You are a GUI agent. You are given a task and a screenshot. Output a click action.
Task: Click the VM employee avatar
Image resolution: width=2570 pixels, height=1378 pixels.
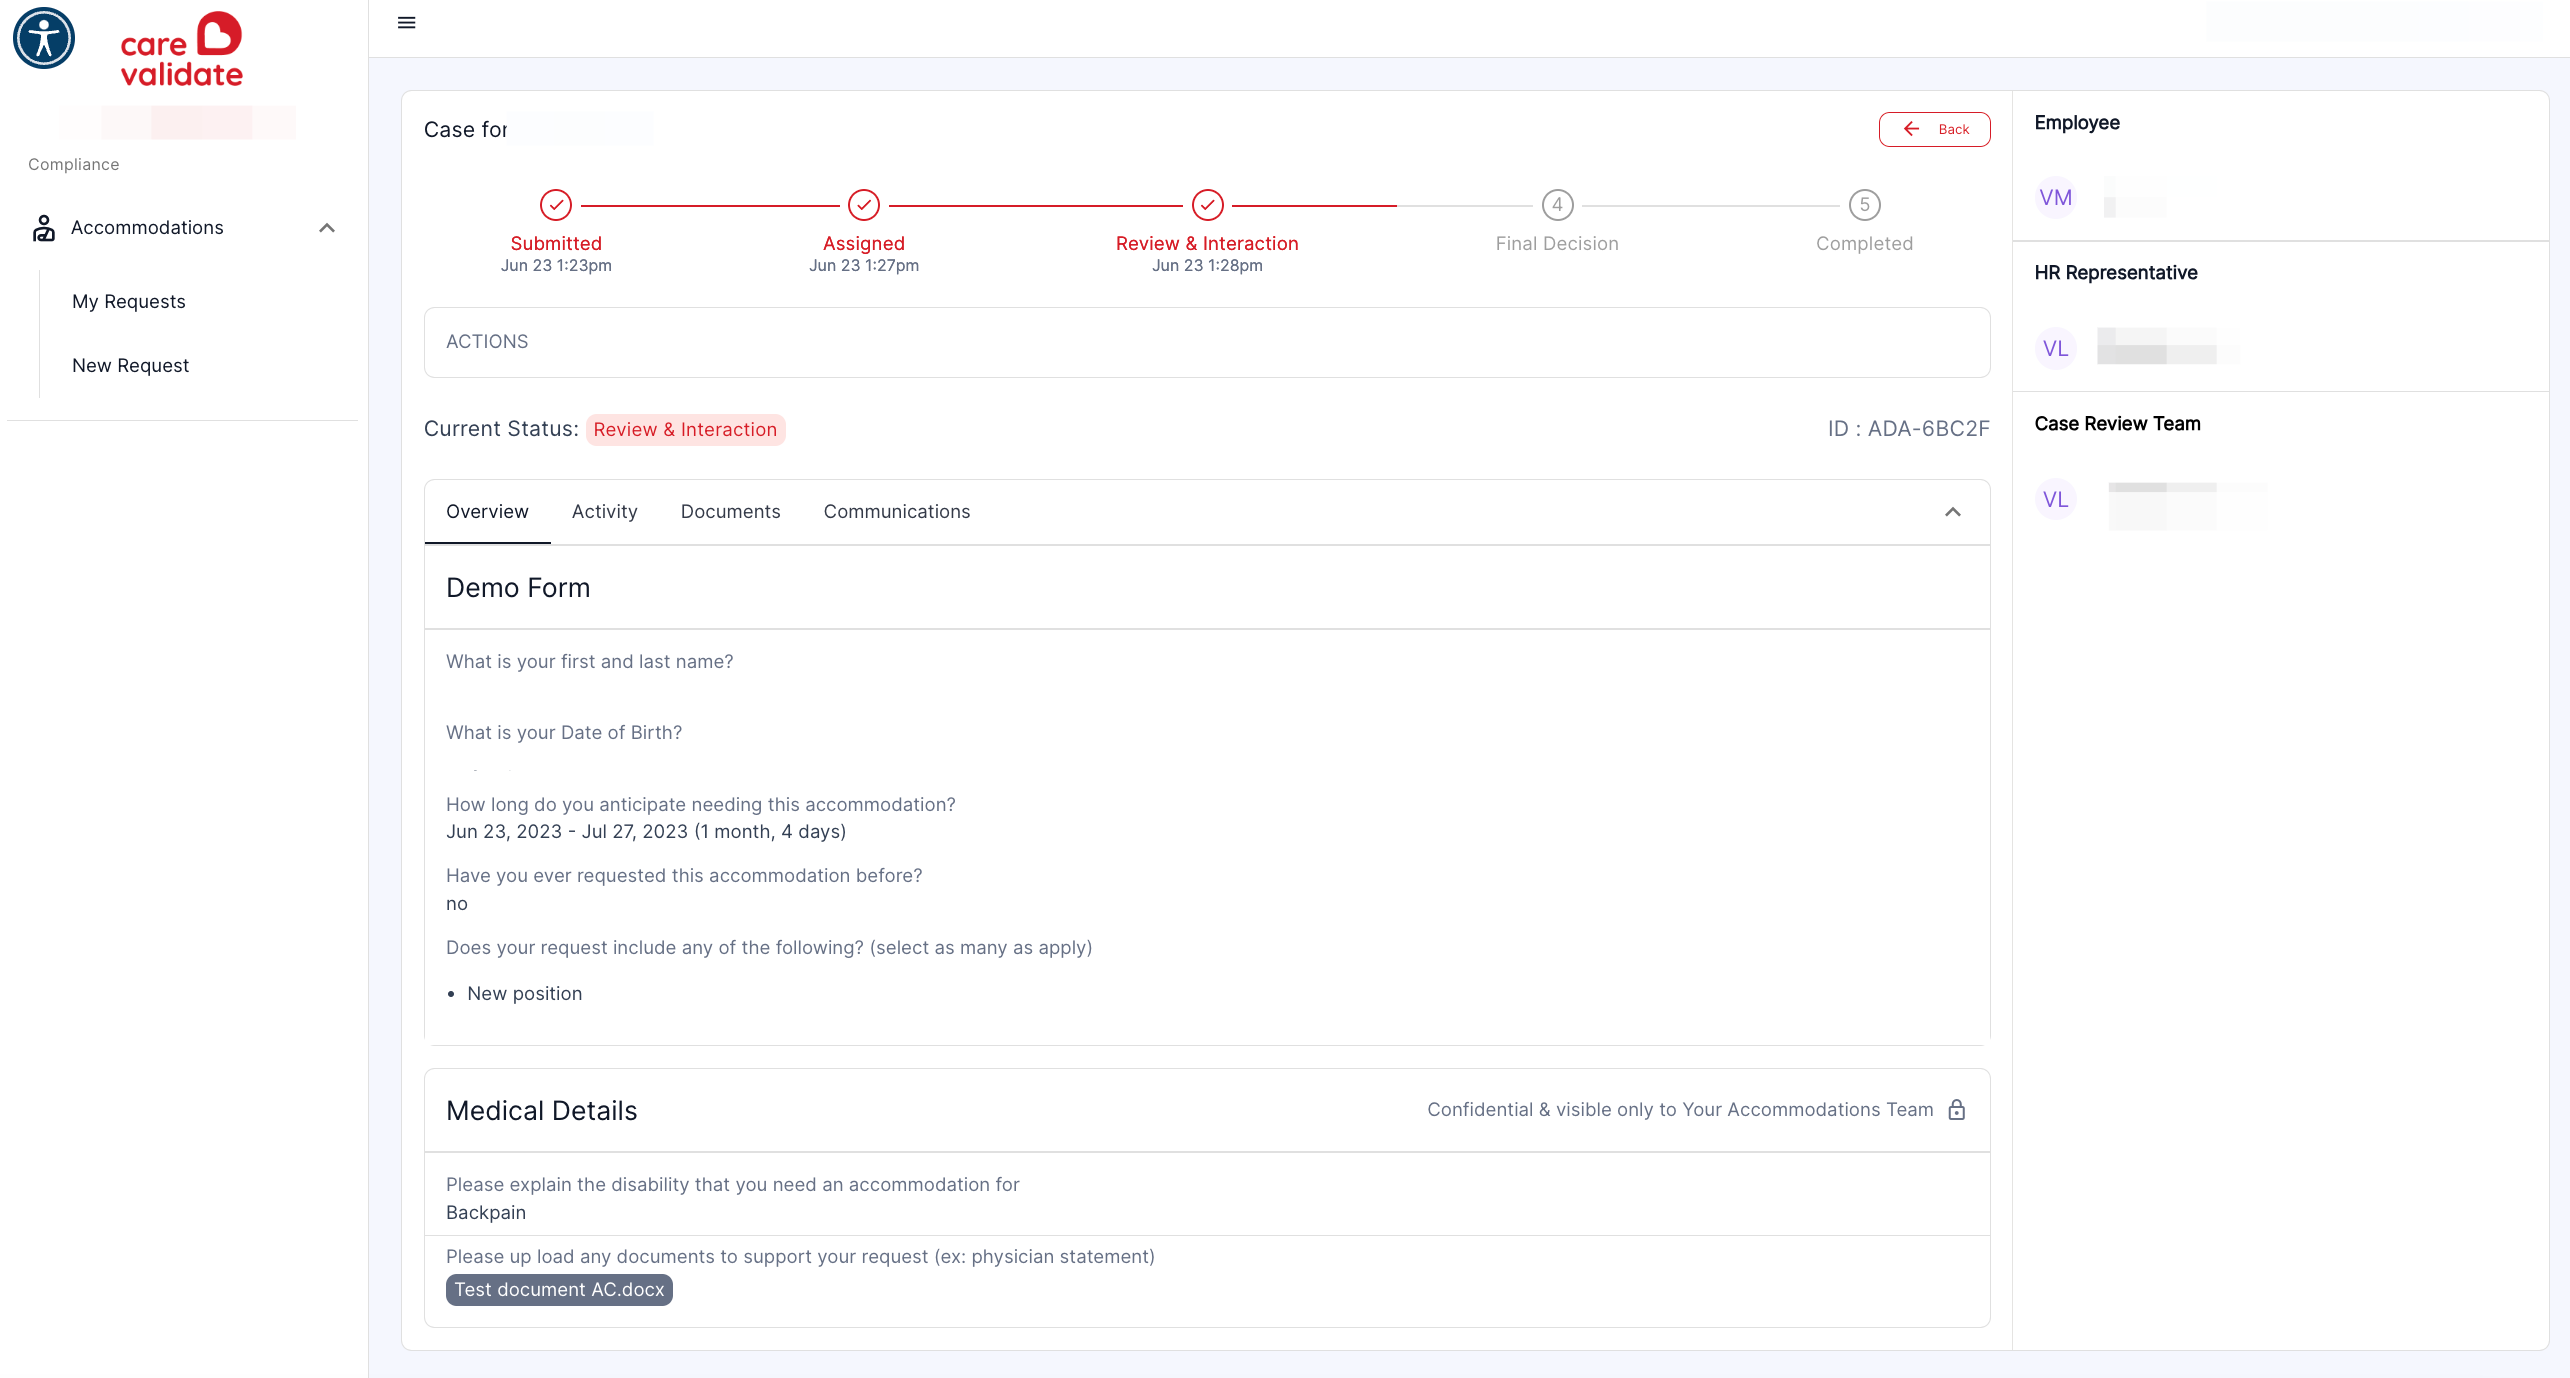(2055, 198)
